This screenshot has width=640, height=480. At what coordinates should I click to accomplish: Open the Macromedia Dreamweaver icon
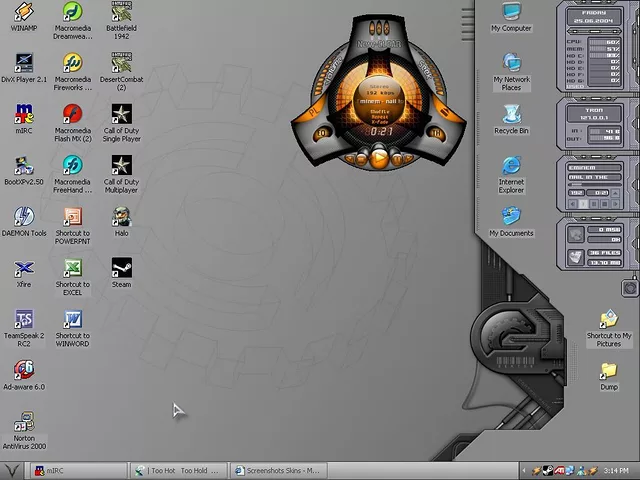click(72, 13)
